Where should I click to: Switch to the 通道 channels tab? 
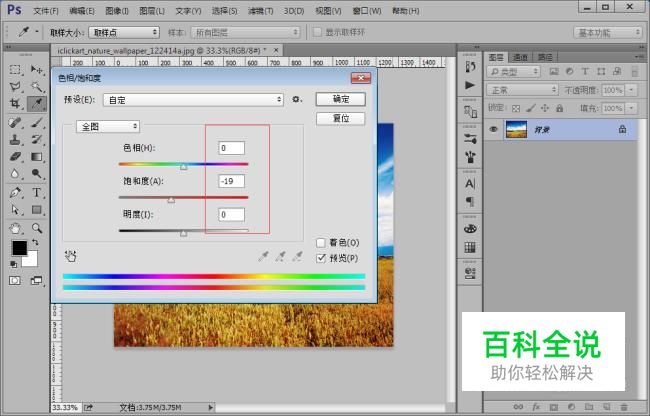coord(521,57)
